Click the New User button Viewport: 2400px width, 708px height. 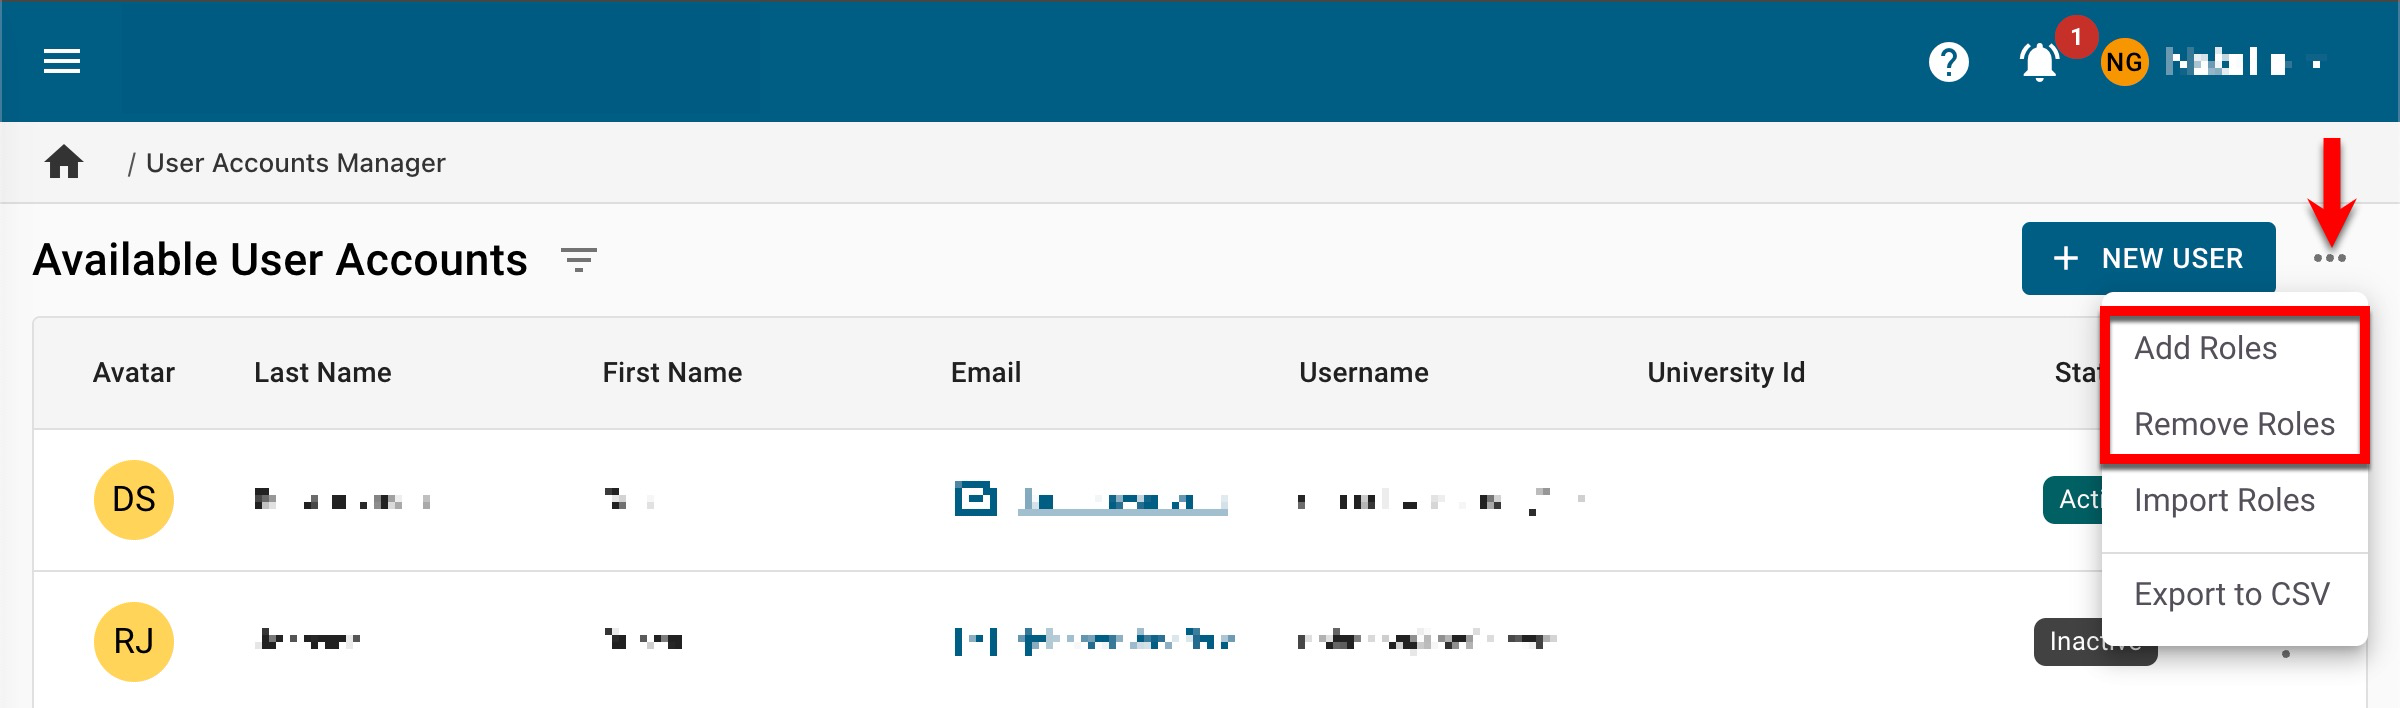tap(2148, 259)
